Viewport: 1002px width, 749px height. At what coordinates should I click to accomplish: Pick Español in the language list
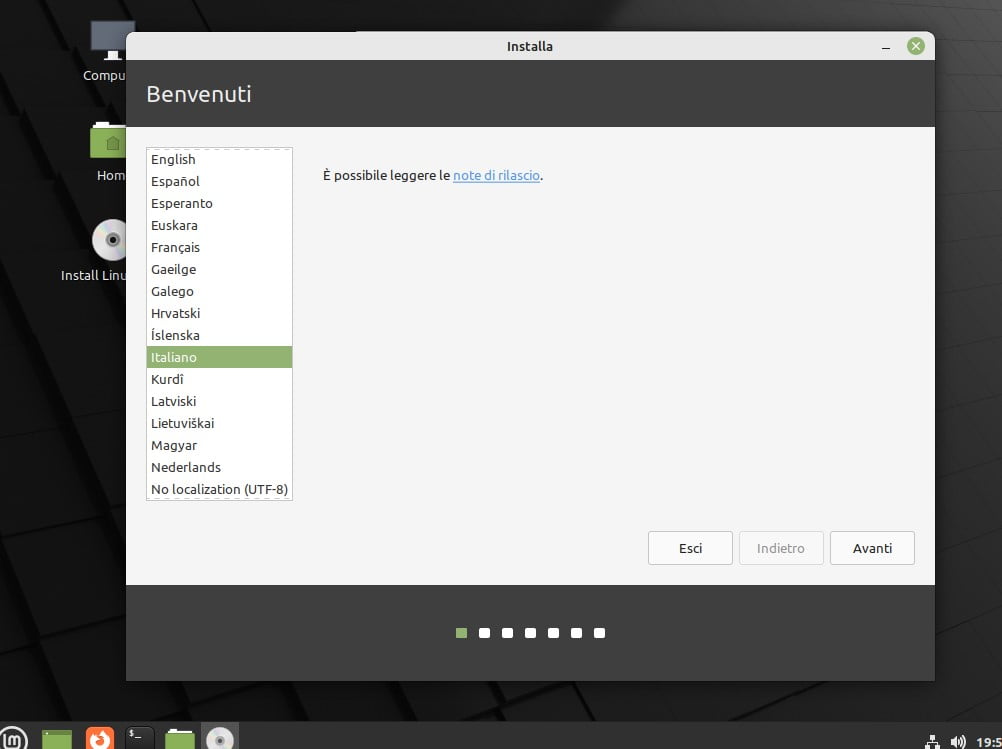pos(175,181)
